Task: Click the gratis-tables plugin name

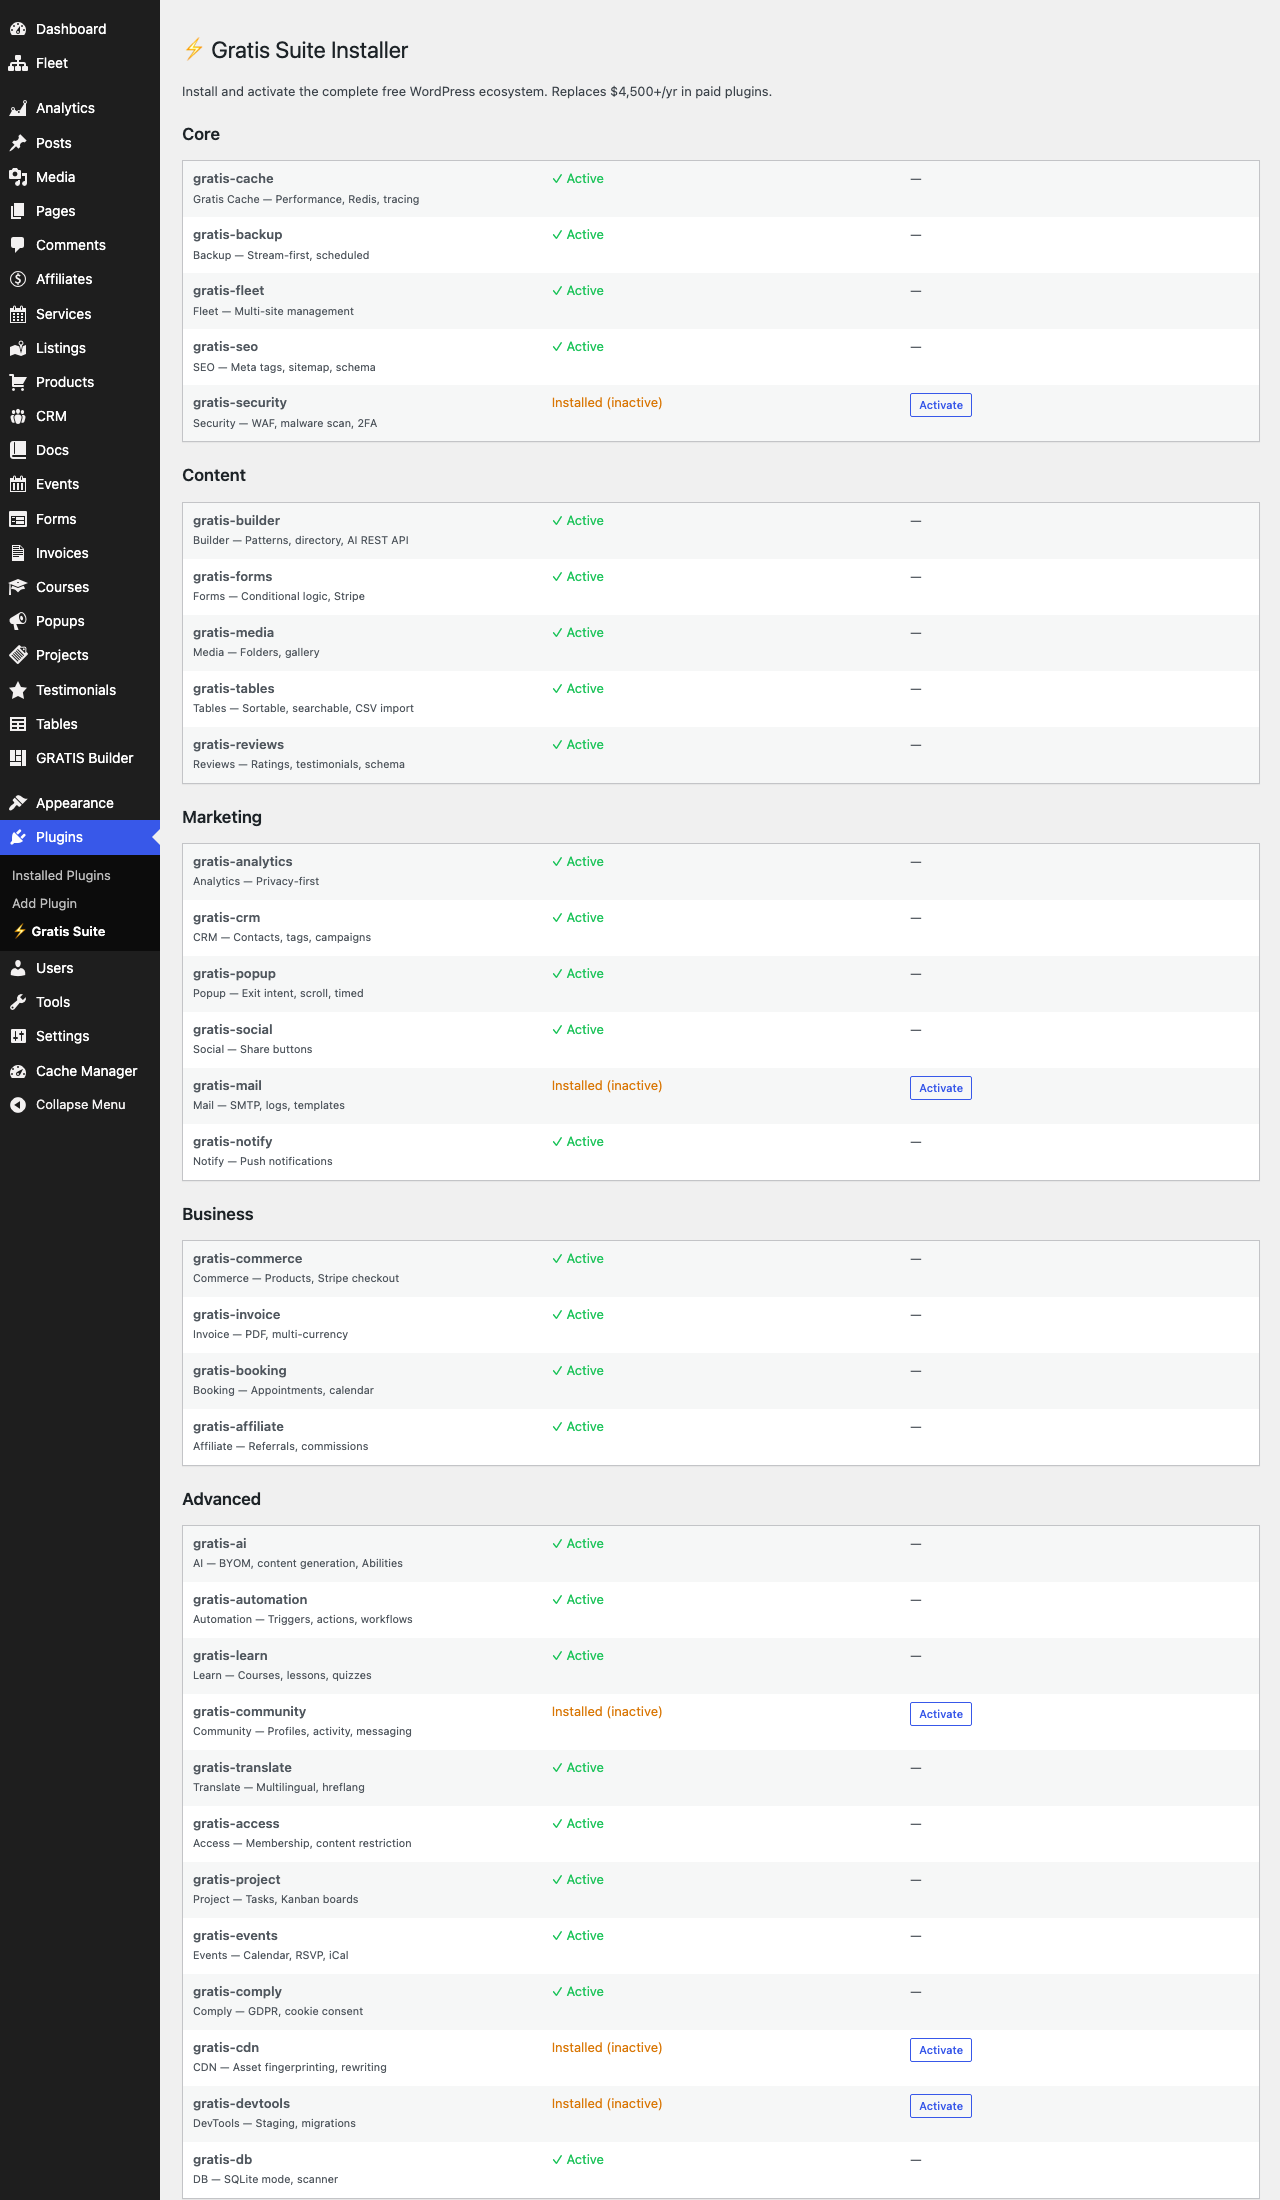Action: (233, 689)
